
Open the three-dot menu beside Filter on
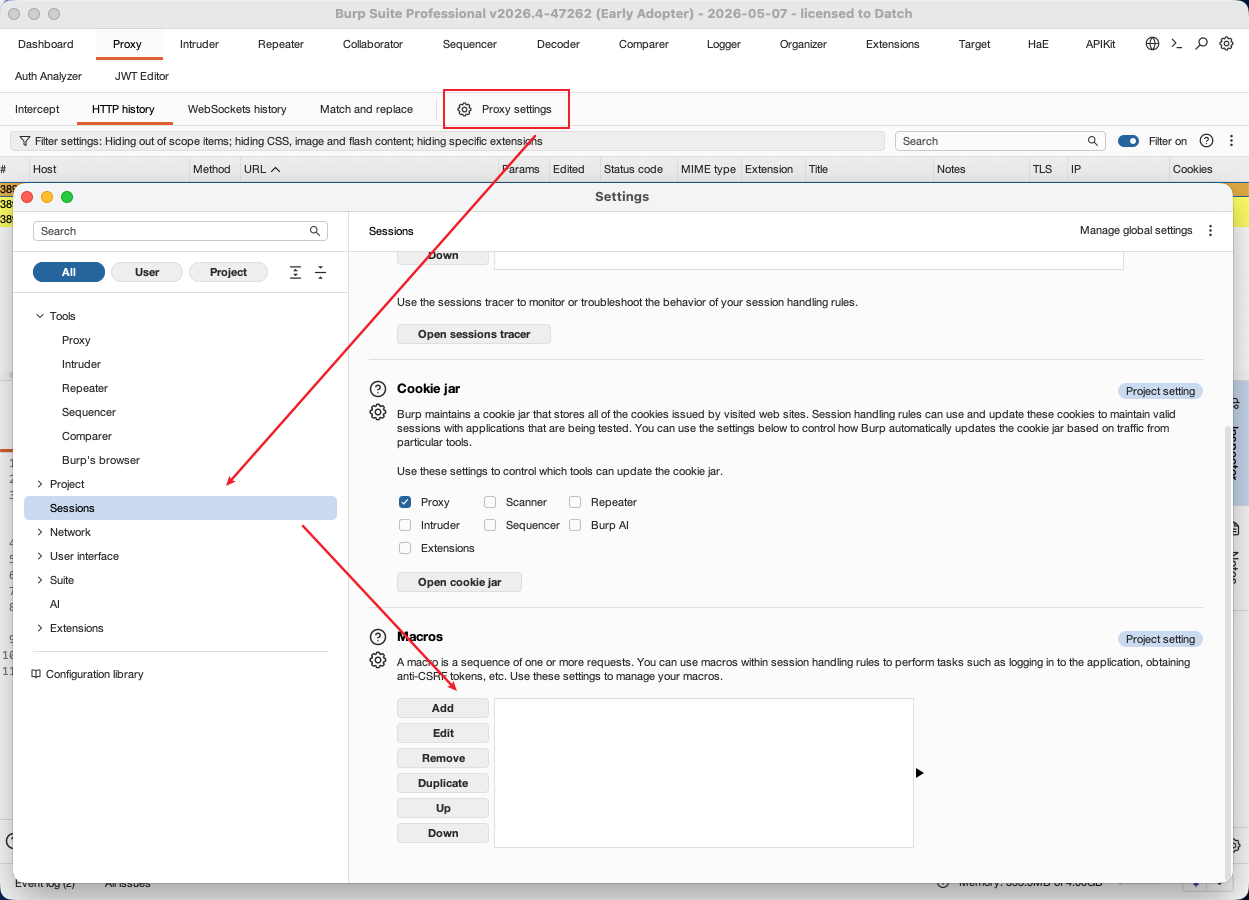click(x=1232, y=141)
